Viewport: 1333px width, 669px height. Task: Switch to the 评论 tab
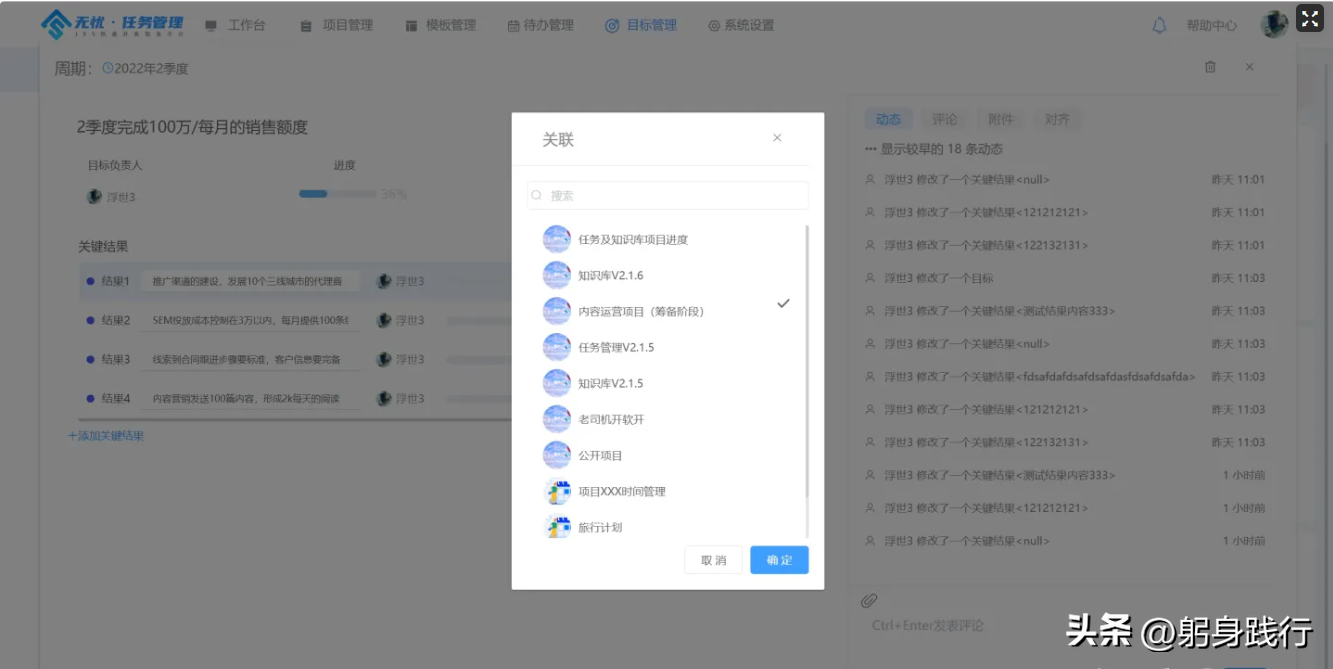coord(944,119)
